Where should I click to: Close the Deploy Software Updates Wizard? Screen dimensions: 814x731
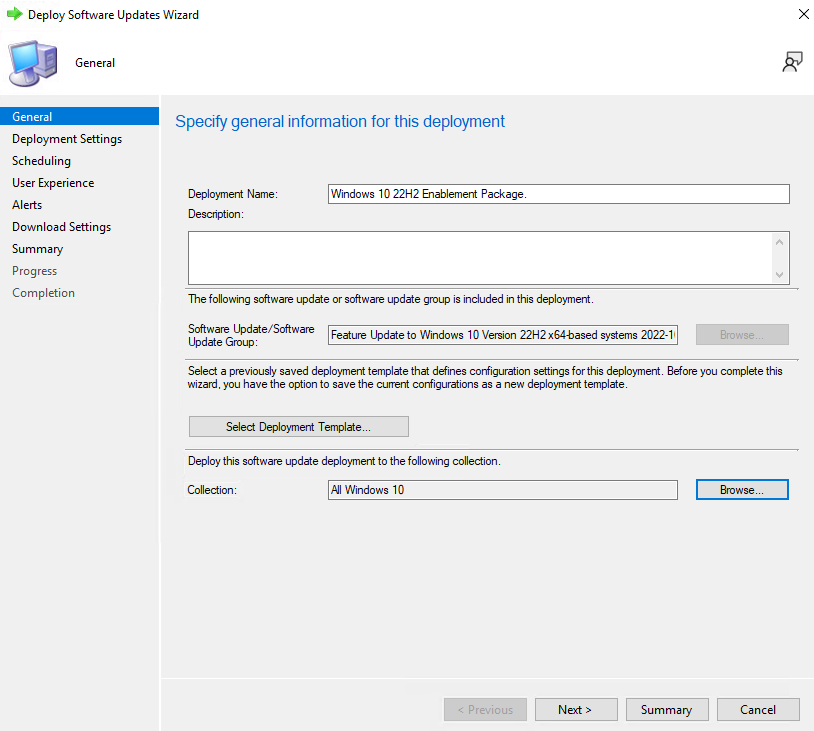pyautogui.click(x=803, y=14)
